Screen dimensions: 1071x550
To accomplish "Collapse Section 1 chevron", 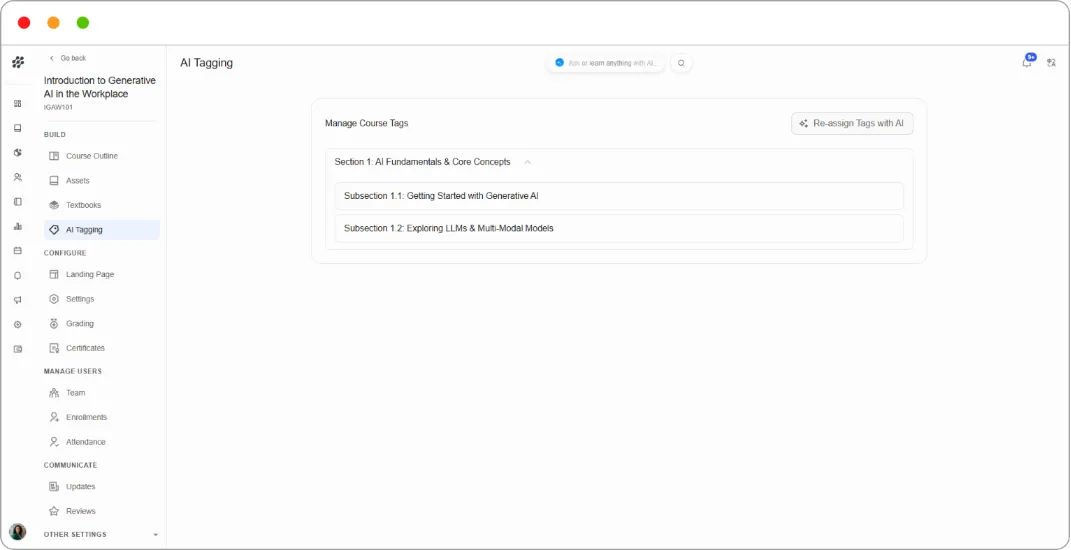I will pos(527,163).
